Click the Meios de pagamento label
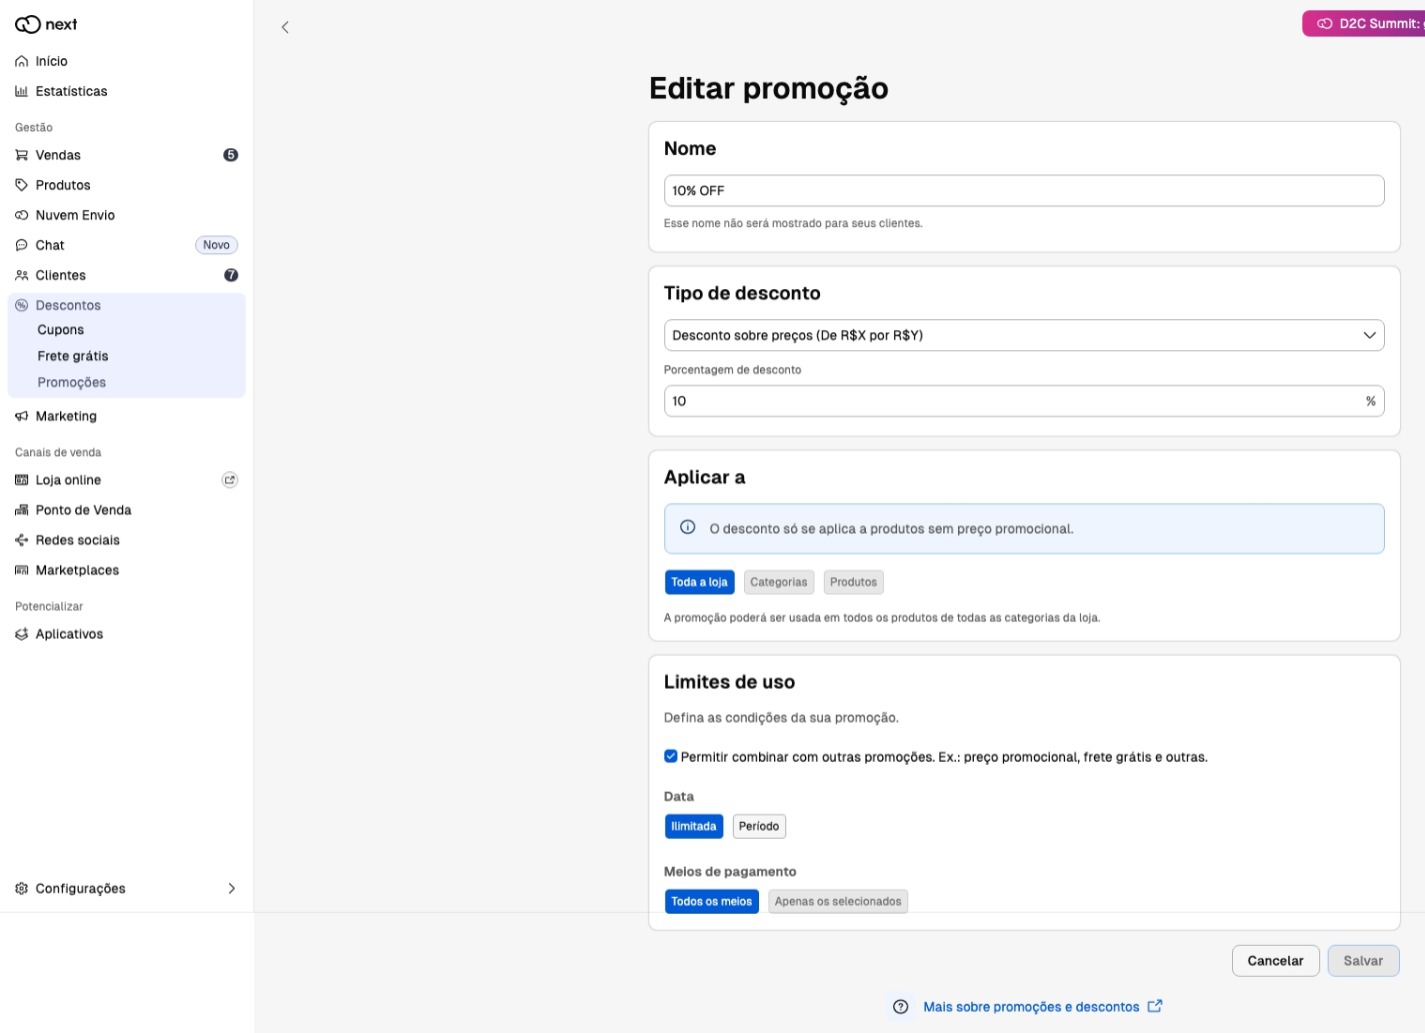The height and width of the screenshot is (1033, 1425). [x=730, y=872]
